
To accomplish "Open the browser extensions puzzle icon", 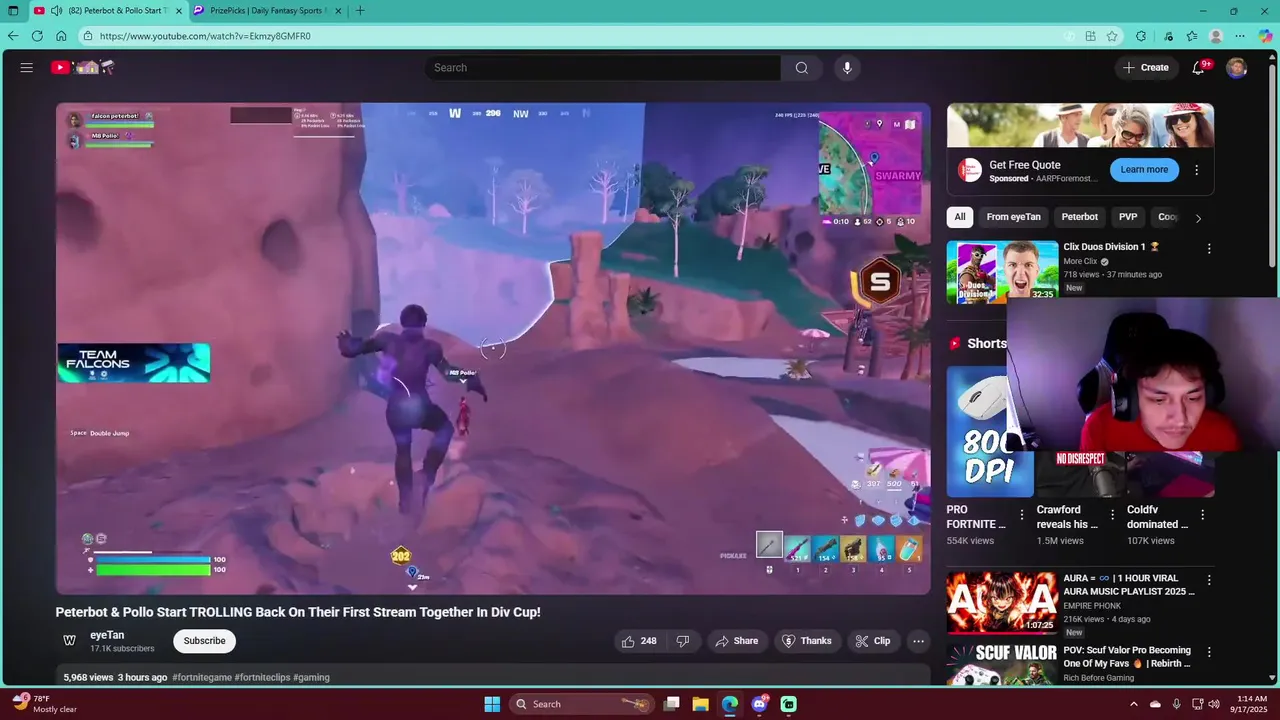I will pyautogui.click(x=1141, y=36).
